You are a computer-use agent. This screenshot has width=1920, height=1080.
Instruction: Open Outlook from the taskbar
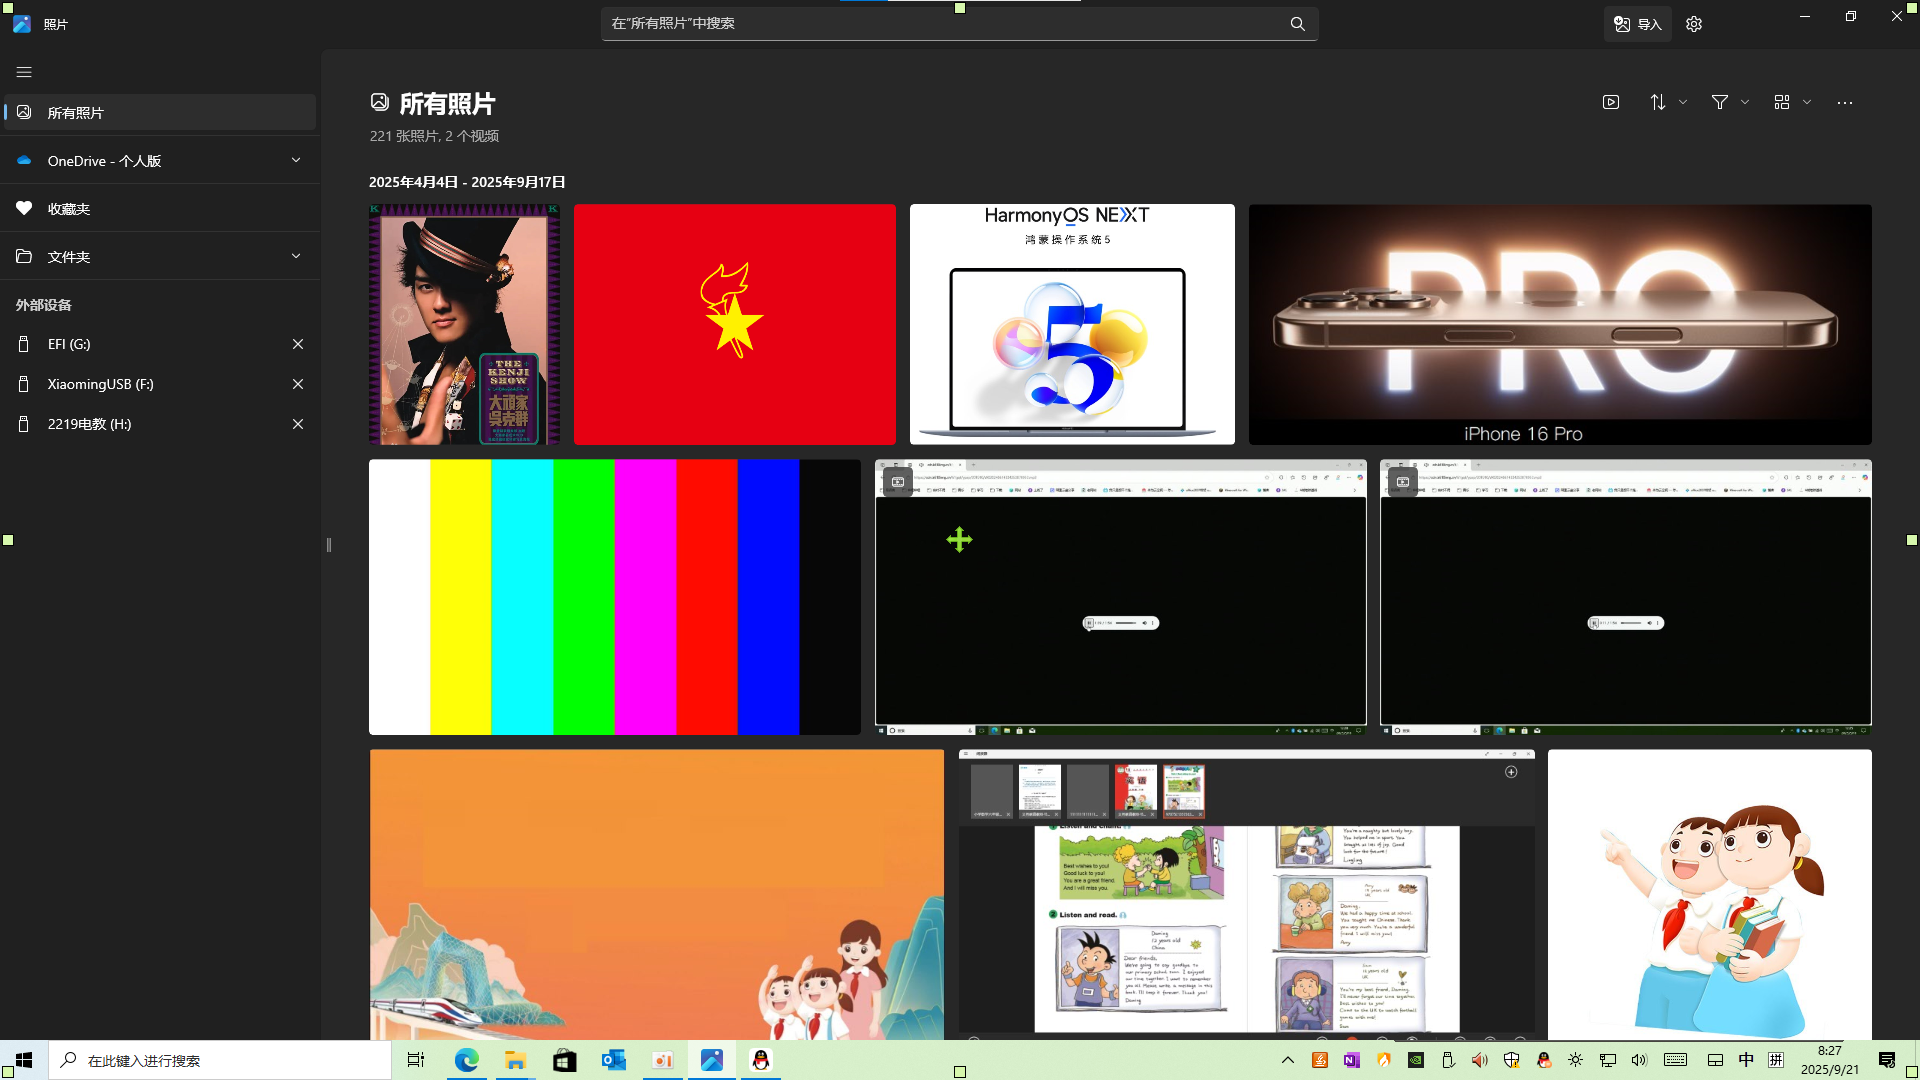click(613, 1060)
